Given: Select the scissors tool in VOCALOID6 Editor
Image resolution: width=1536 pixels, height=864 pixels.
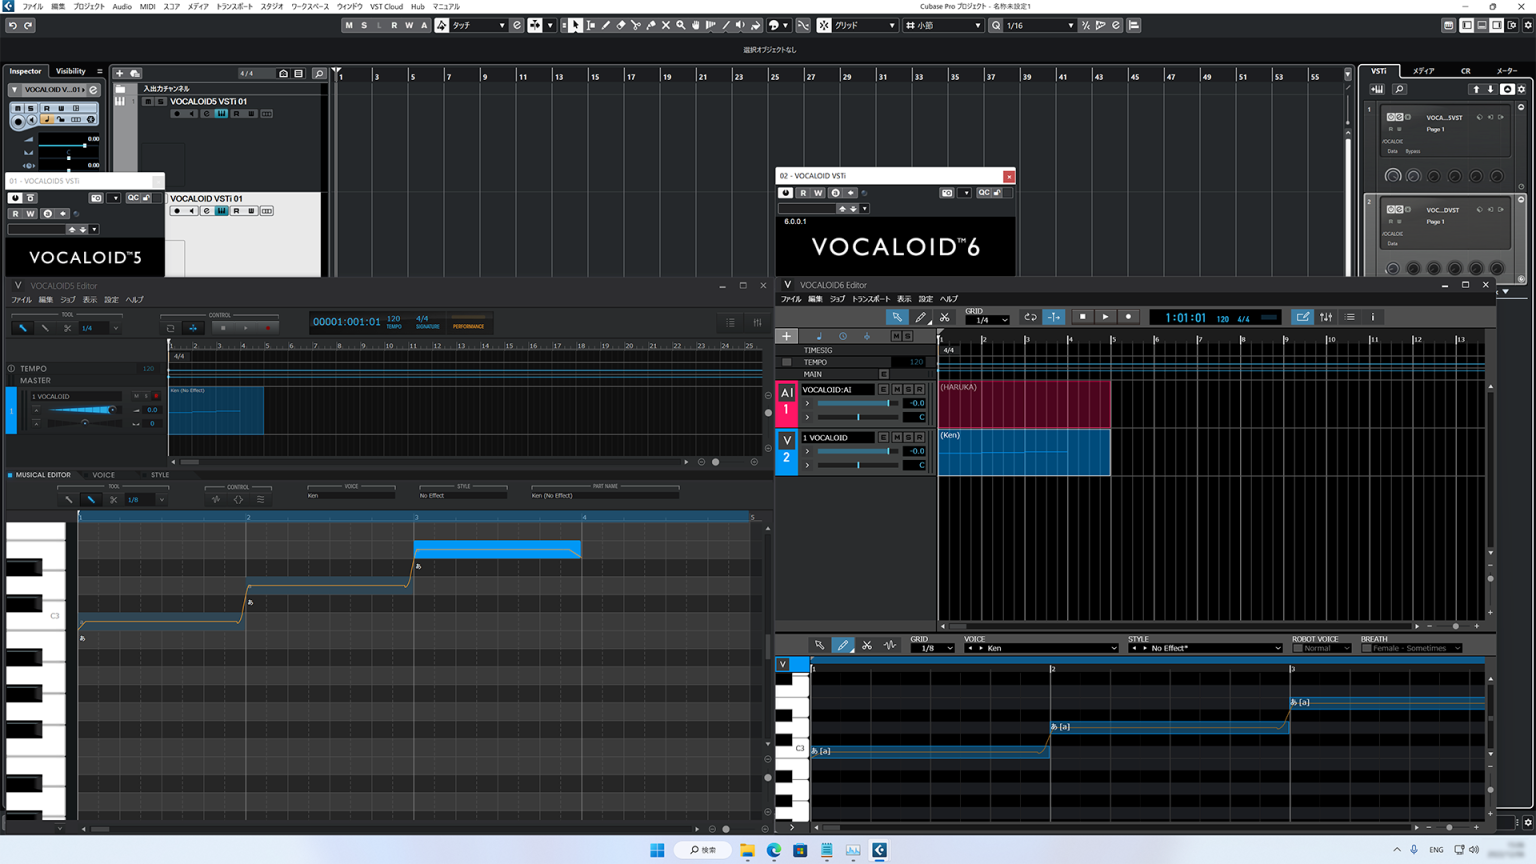Looking at the screenshot, I should point(945,316).
